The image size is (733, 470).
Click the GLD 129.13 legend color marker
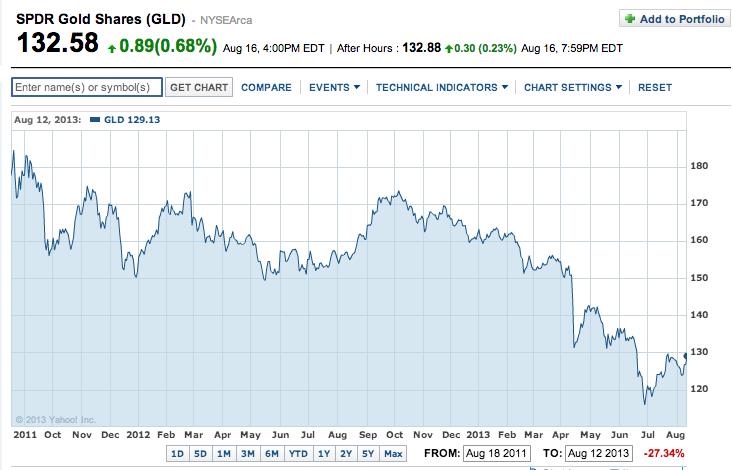[95, 120]
